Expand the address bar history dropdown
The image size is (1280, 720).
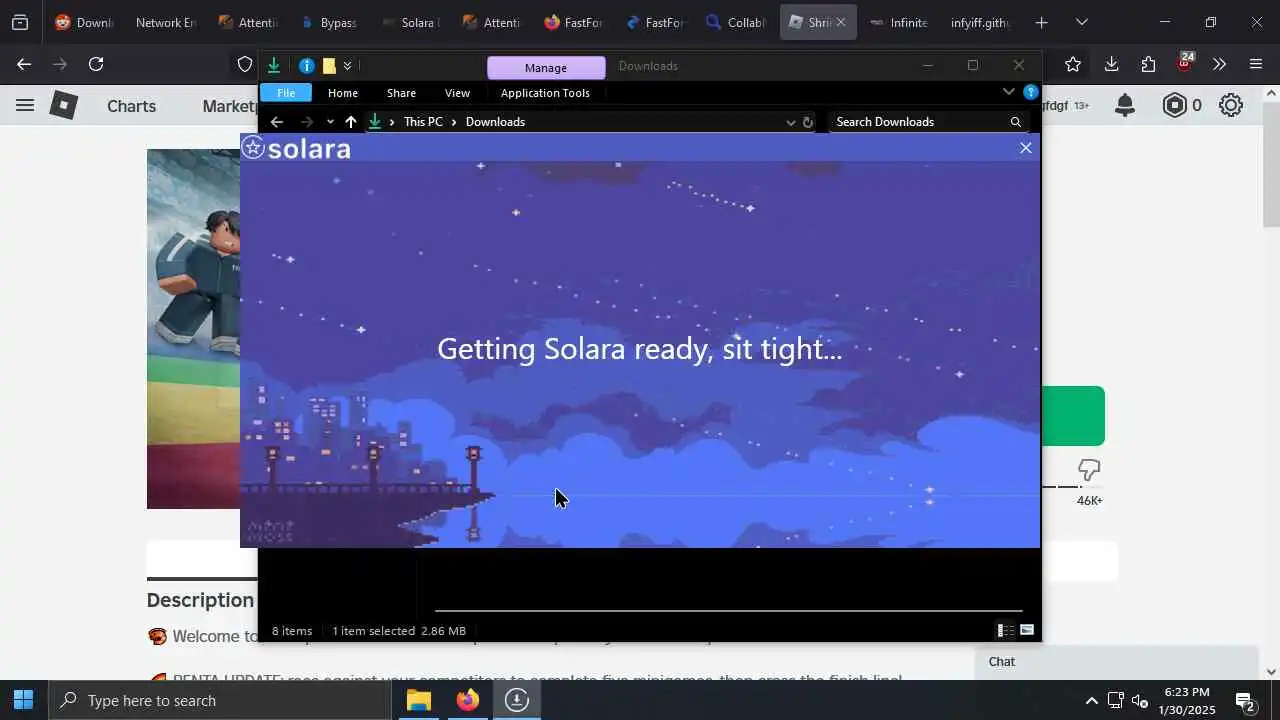[790, 122]
